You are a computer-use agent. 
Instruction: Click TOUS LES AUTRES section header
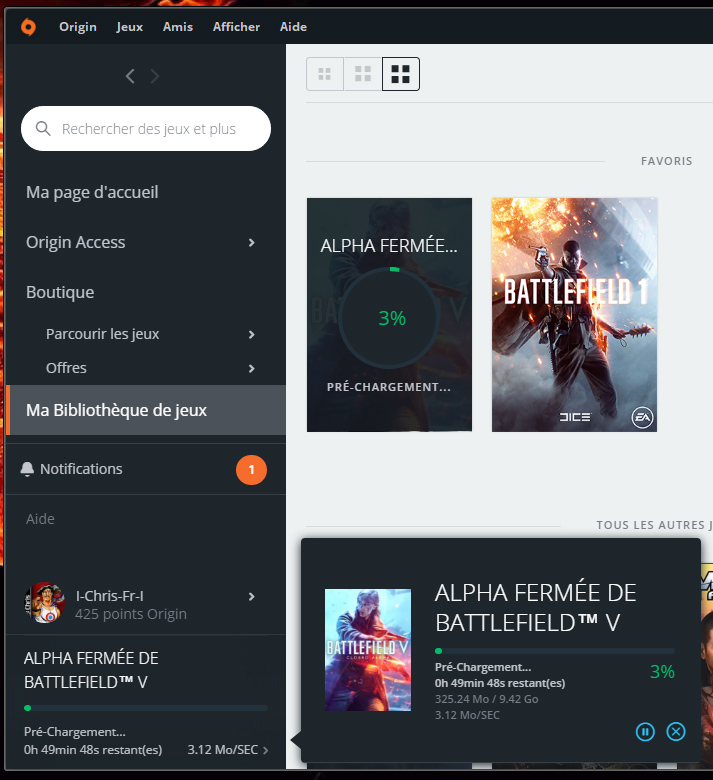click(x=654, y=525)
